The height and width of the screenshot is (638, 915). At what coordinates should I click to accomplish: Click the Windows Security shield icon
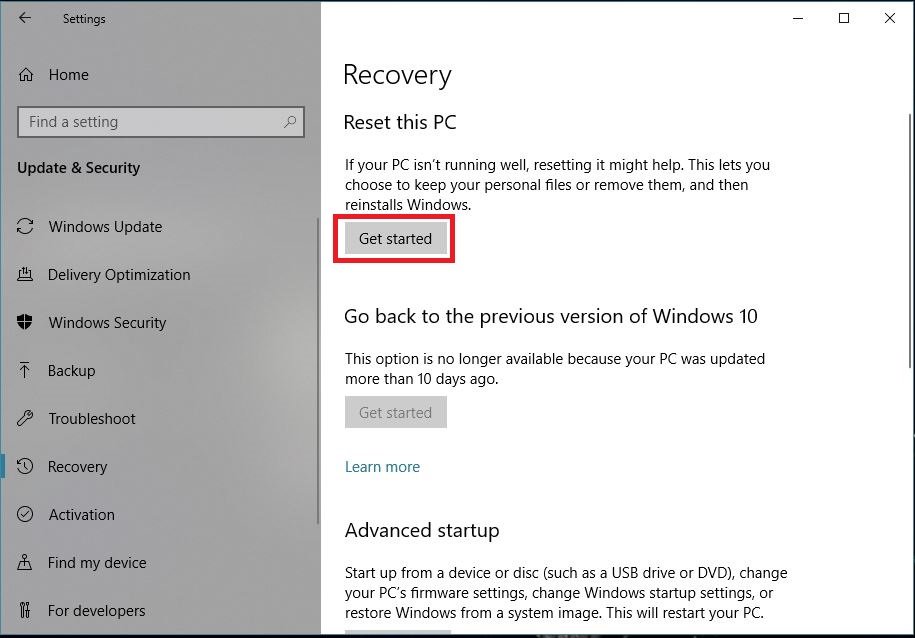tap(26, 323)
